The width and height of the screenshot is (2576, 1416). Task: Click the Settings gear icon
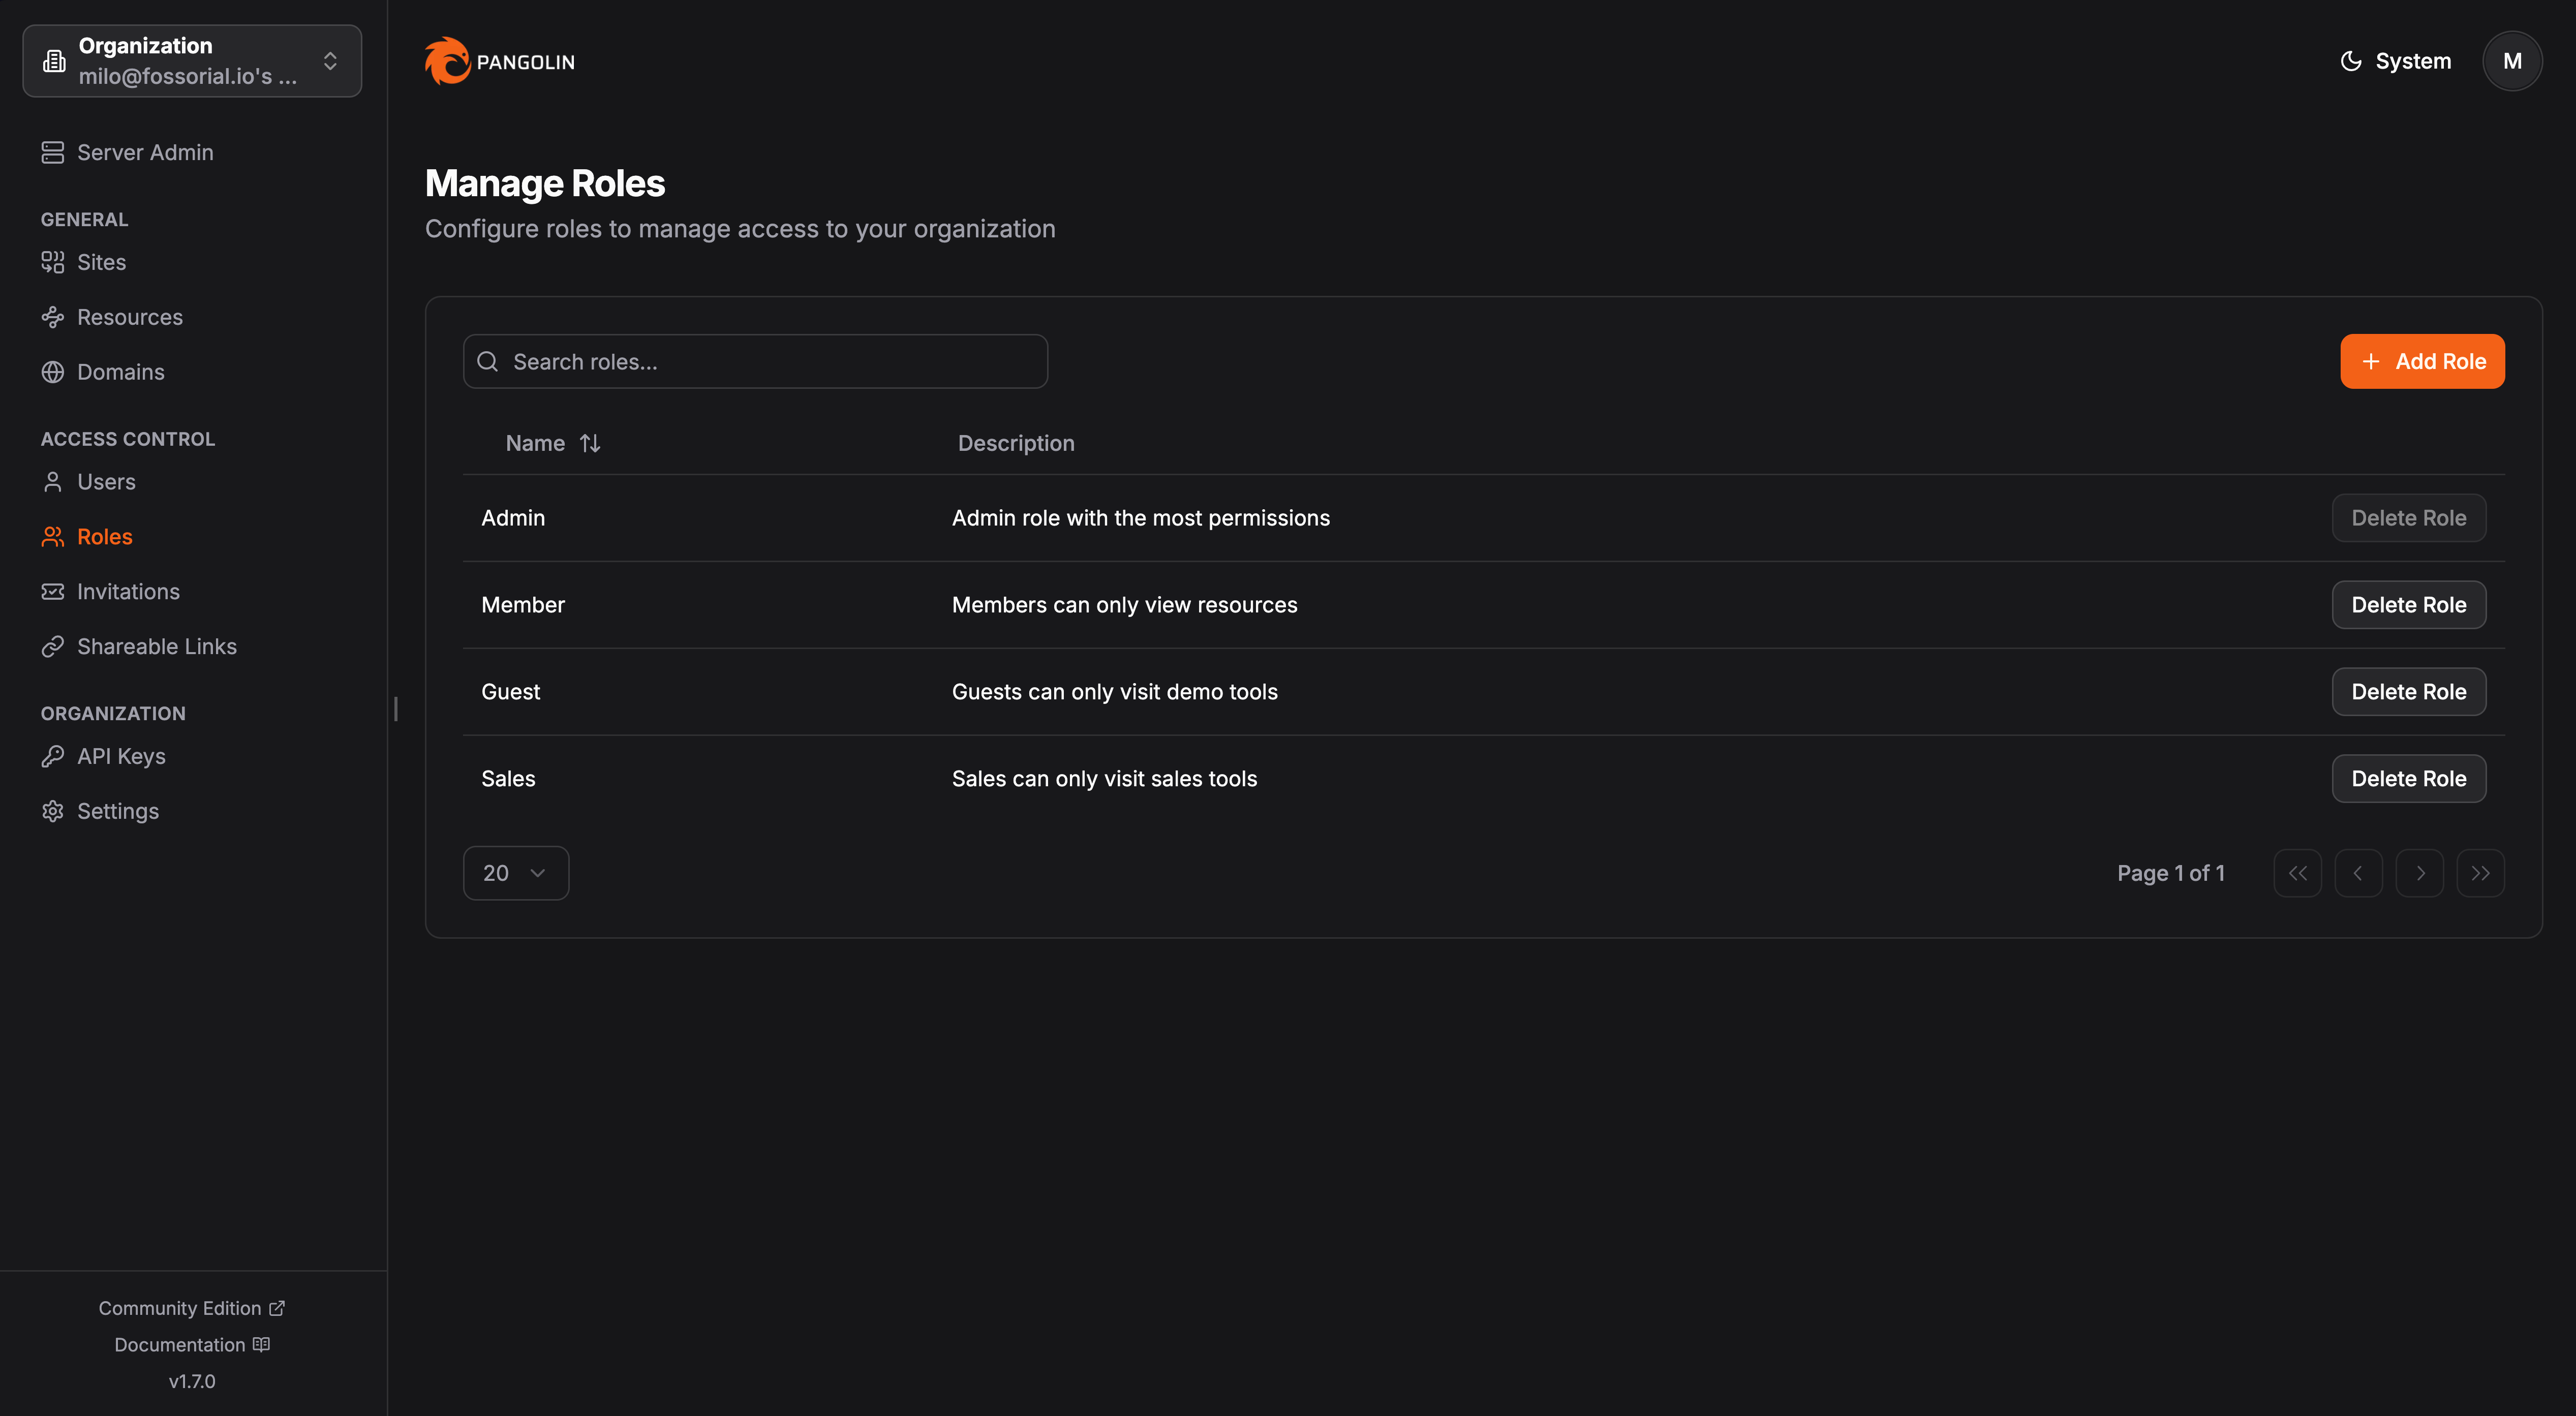[53, 811]
